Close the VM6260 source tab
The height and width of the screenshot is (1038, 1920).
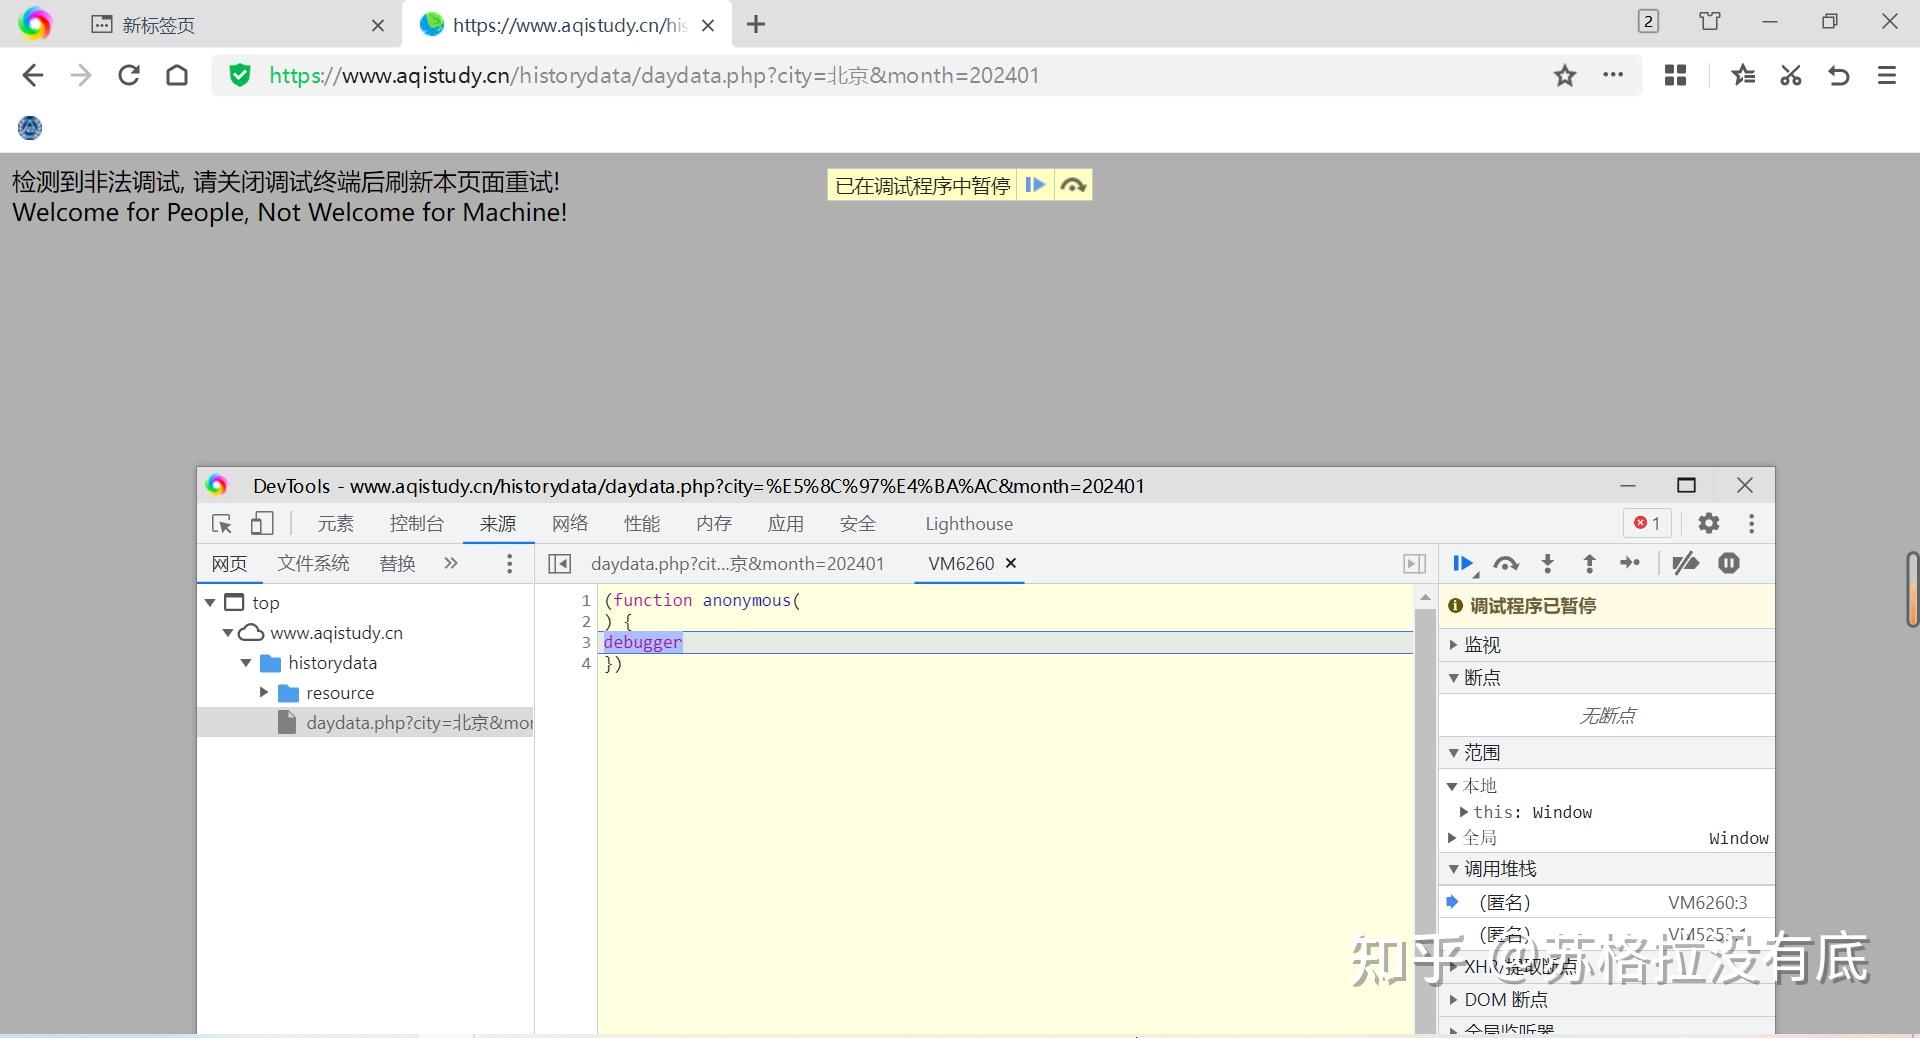point(1011,563)
